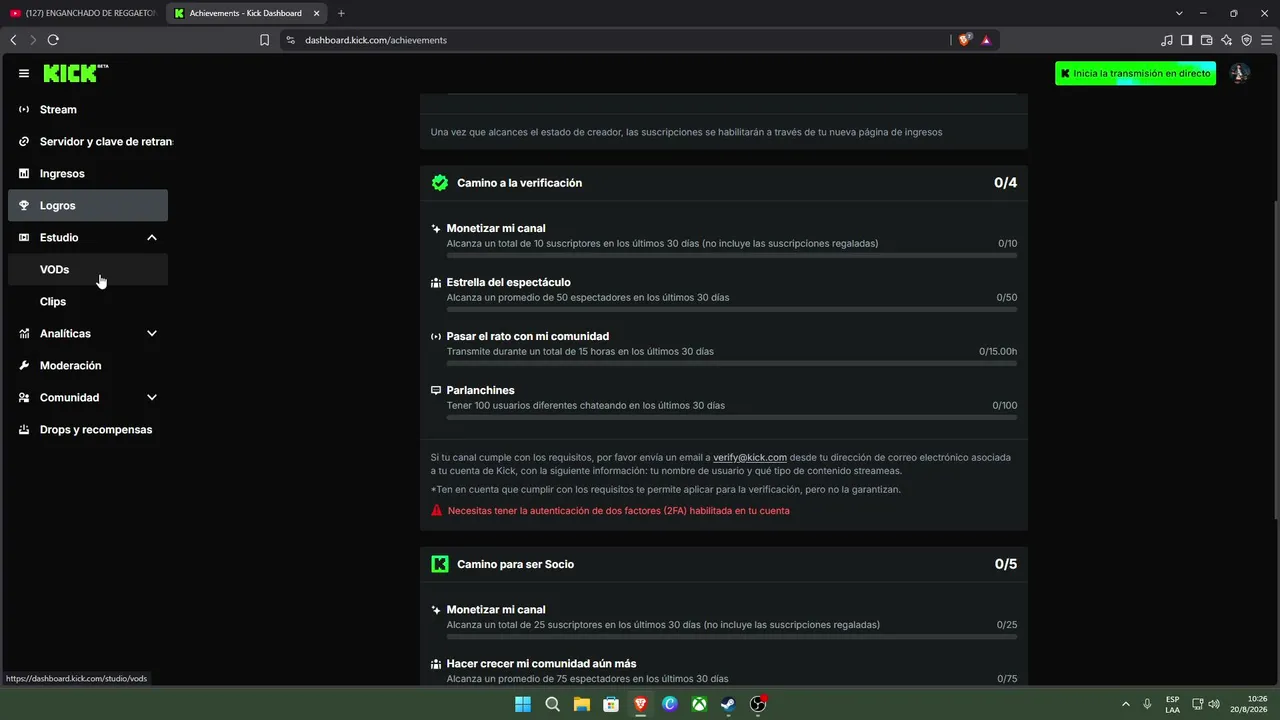
Task: Open the Leo AI sparkle icon
Action: pos(1227,40)
